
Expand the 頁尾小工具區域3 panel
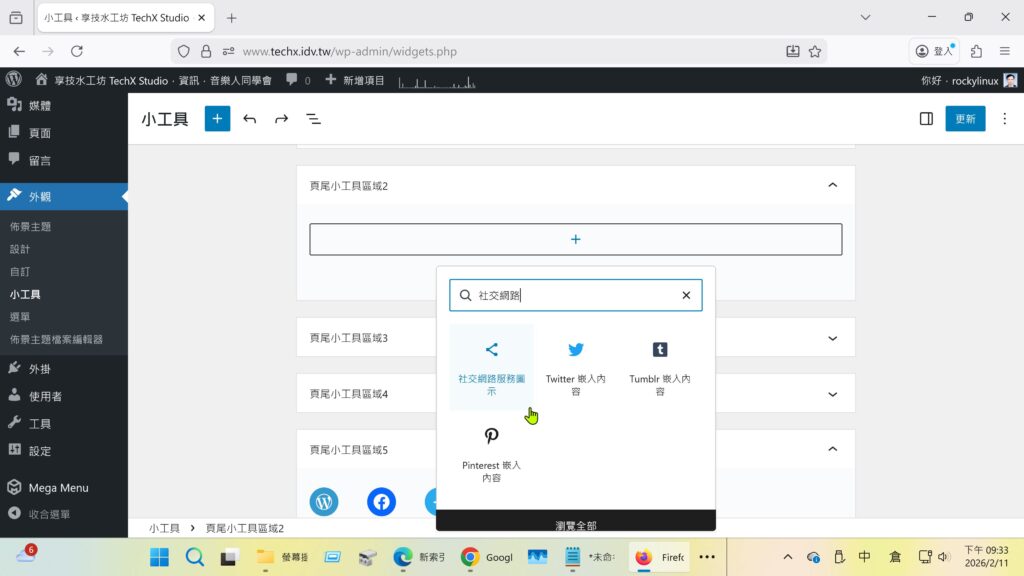coord(832,338)
